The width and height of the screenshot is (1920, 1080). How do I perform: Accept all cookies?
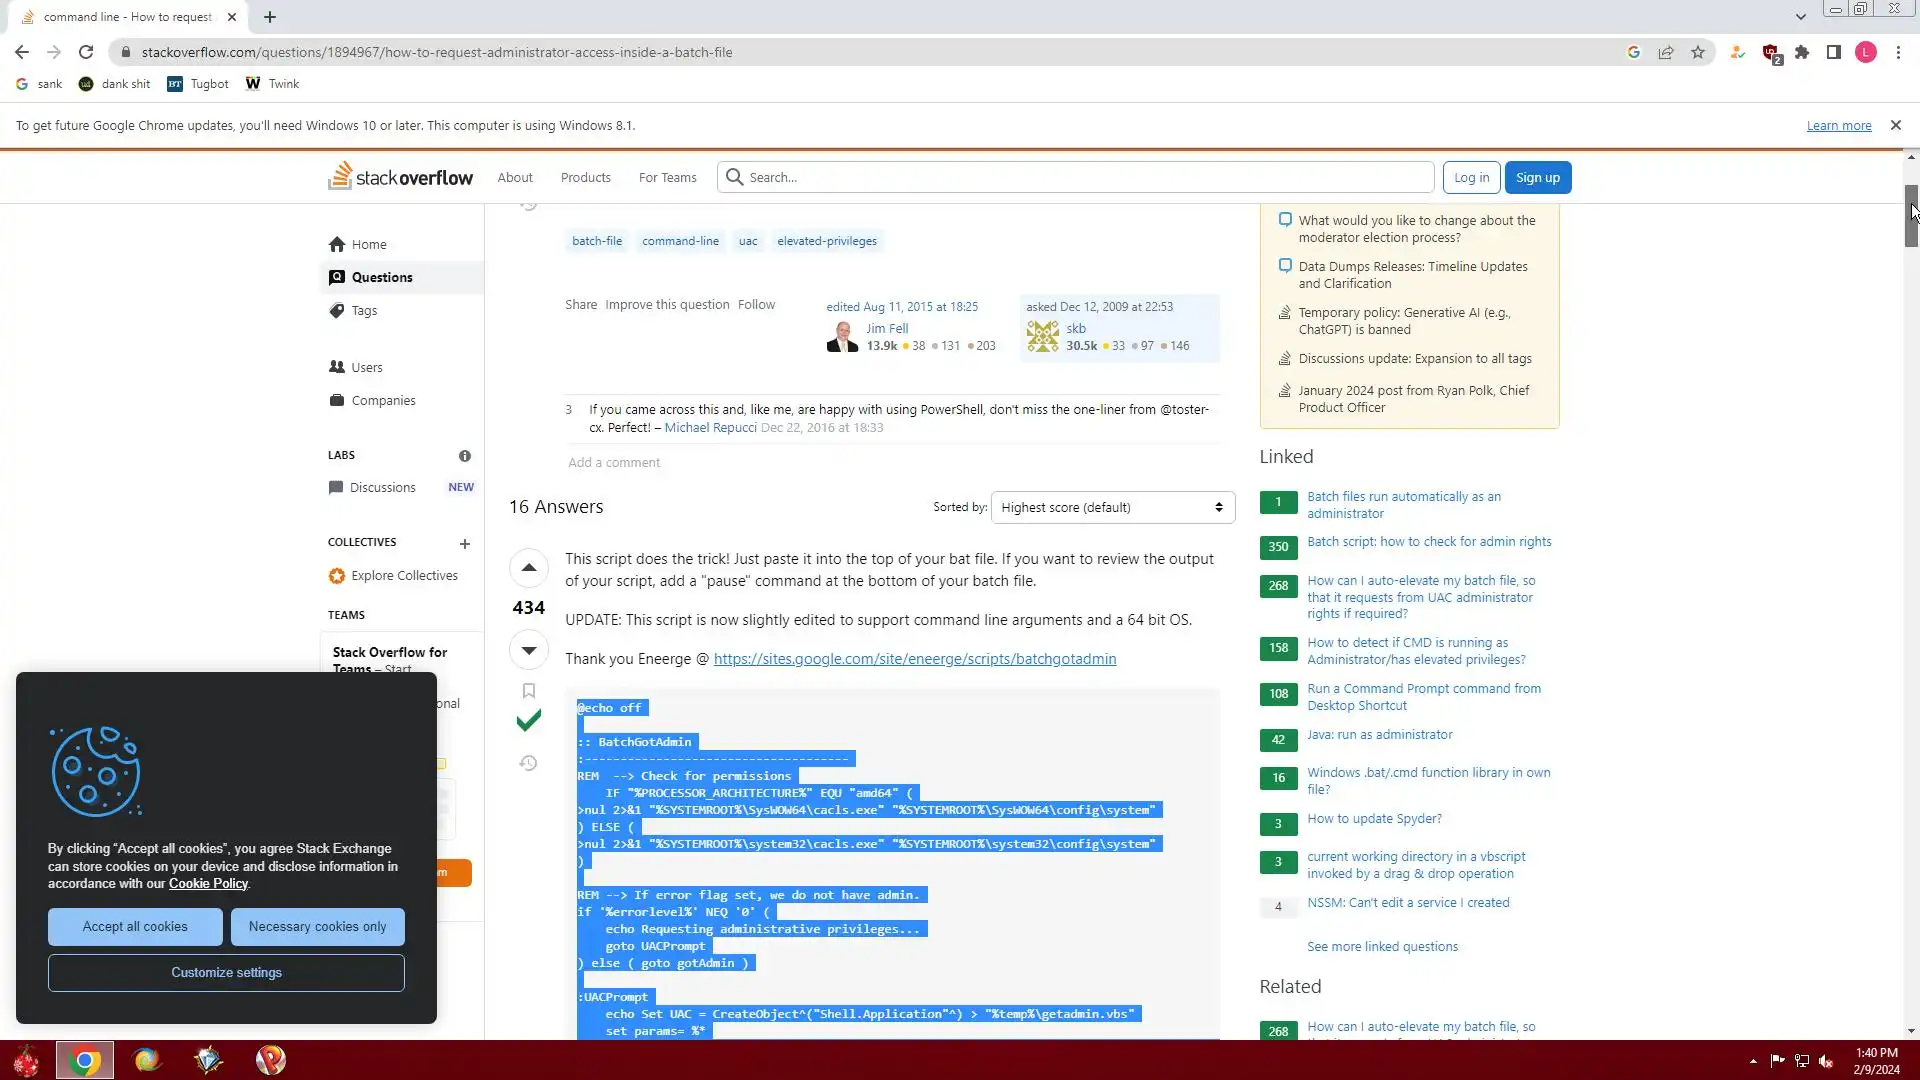(135, 927)
